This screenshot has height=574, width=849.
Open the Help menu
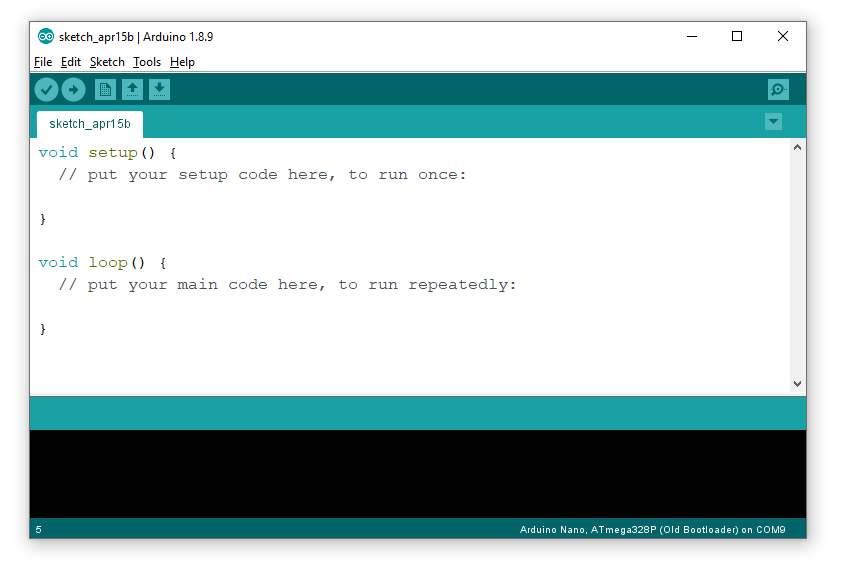(182, 62)
